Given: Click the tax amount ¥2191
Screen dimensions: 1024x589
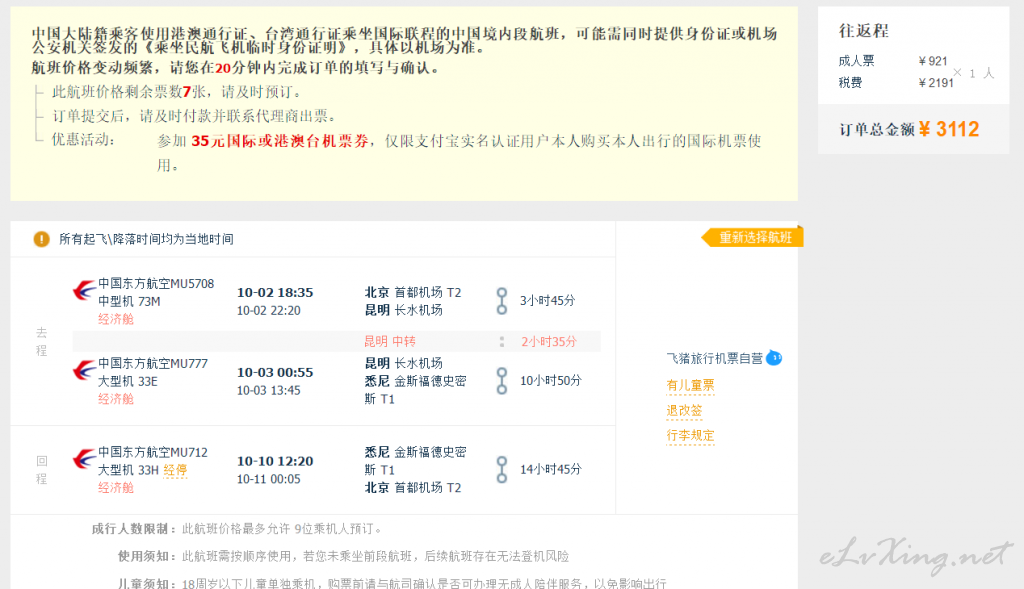Looking at the screenshot, I should [x=936, y=83].
